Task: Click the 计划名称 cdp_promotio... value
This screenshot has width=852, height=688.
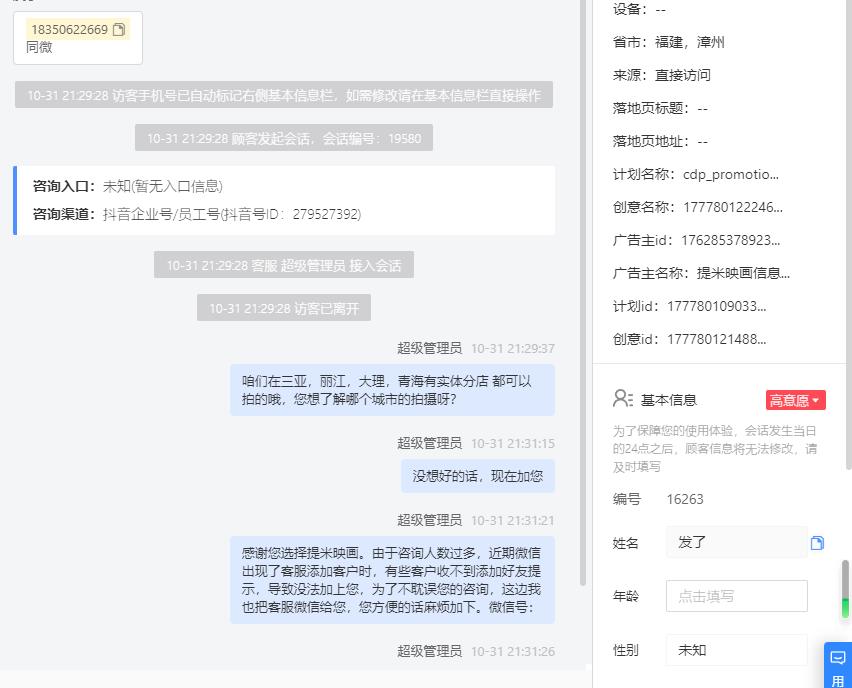Action: (731, 174)
